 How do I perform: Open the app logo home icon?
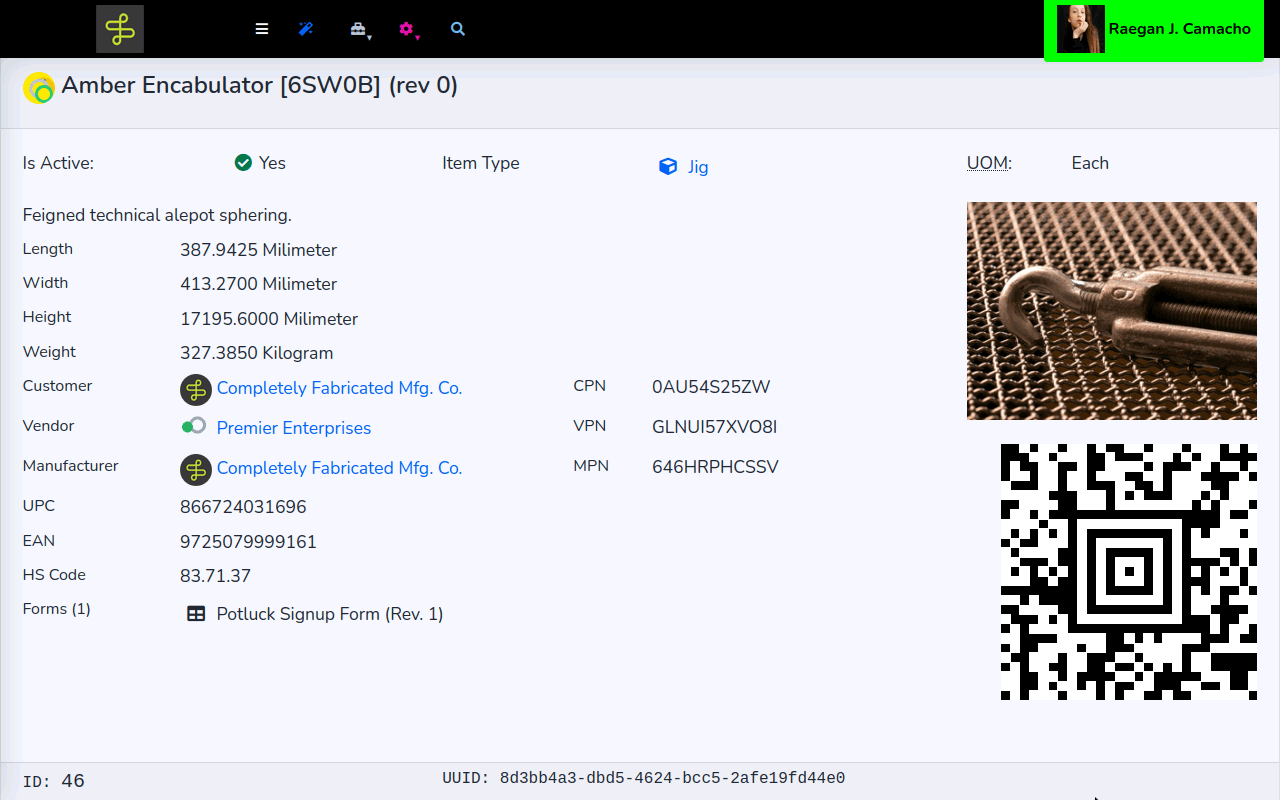tap(120, 29)
